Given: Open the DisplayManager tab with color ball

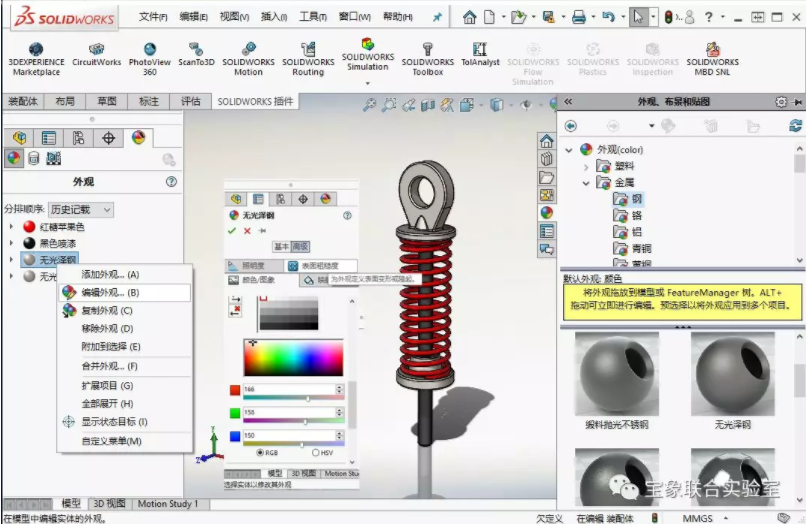Looking at the screenshot, I should (x=138, y=137).
